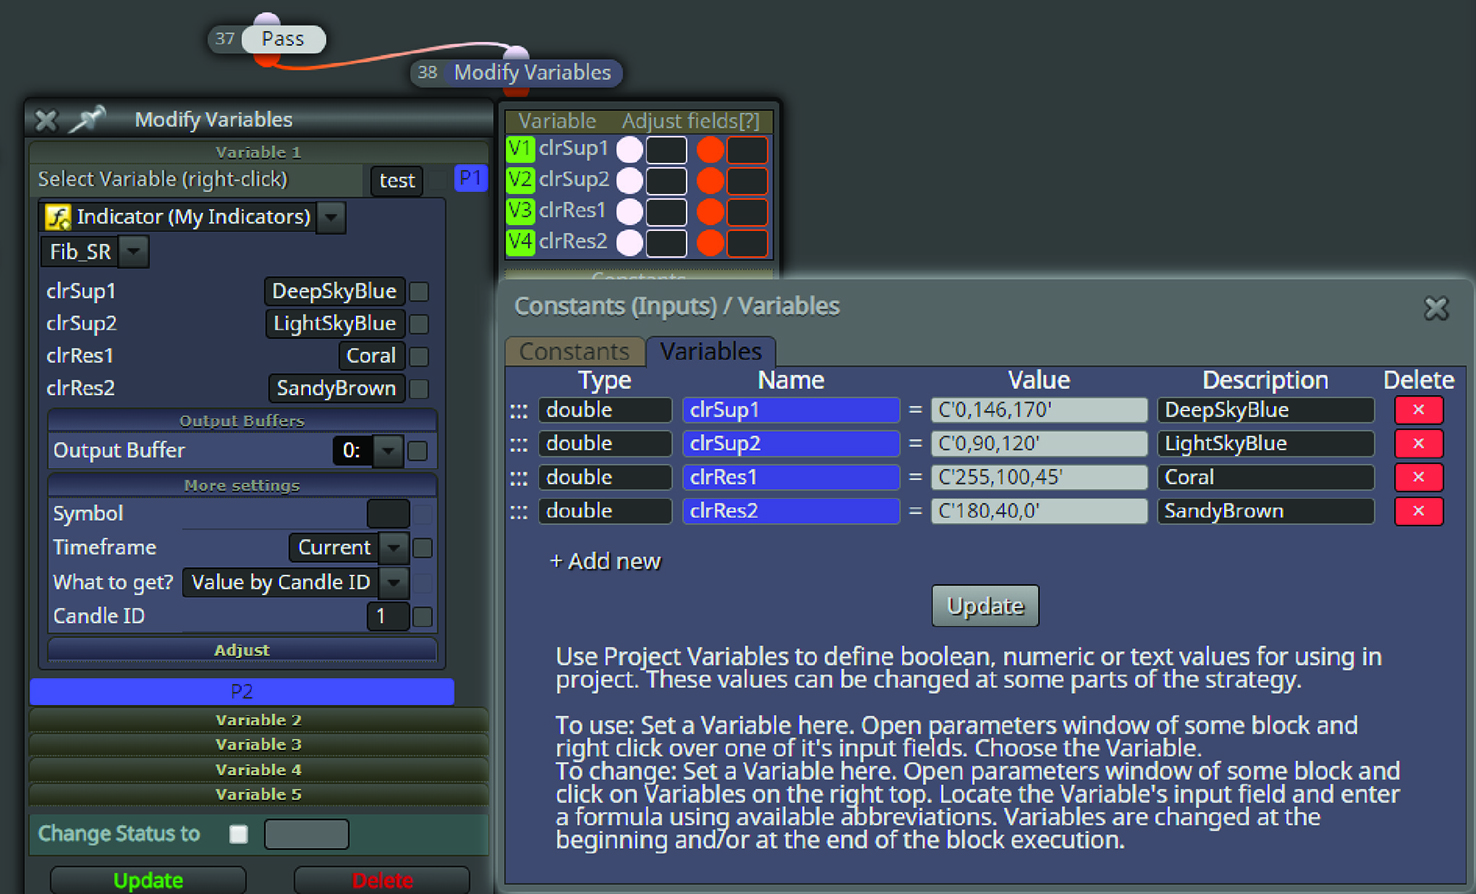Viewport: 1476px width, 894px height.
Task: Click the orange circle in the clrRes2 row
Action: 710,243
